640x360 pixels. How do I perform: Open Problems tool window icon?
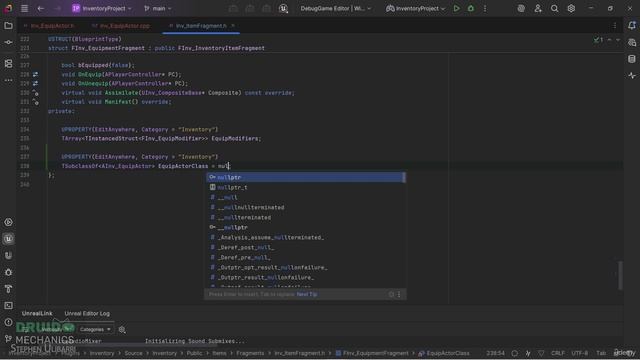pyautogui.click(x=8, y=322)
